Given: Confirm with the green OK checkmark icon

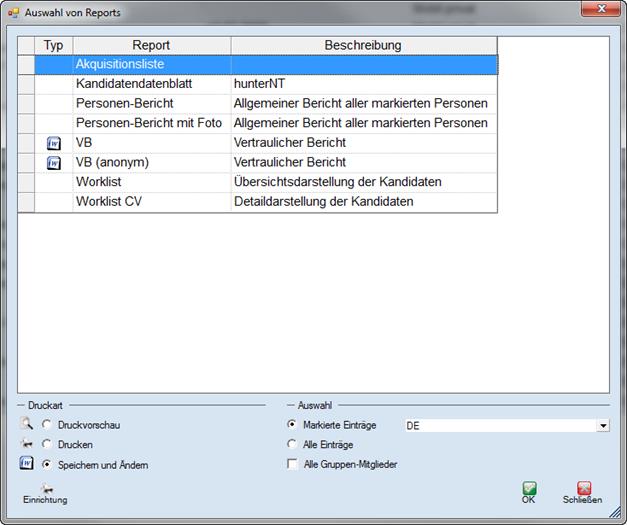Looking at the screenshot, I should click(x=529, y=488).
